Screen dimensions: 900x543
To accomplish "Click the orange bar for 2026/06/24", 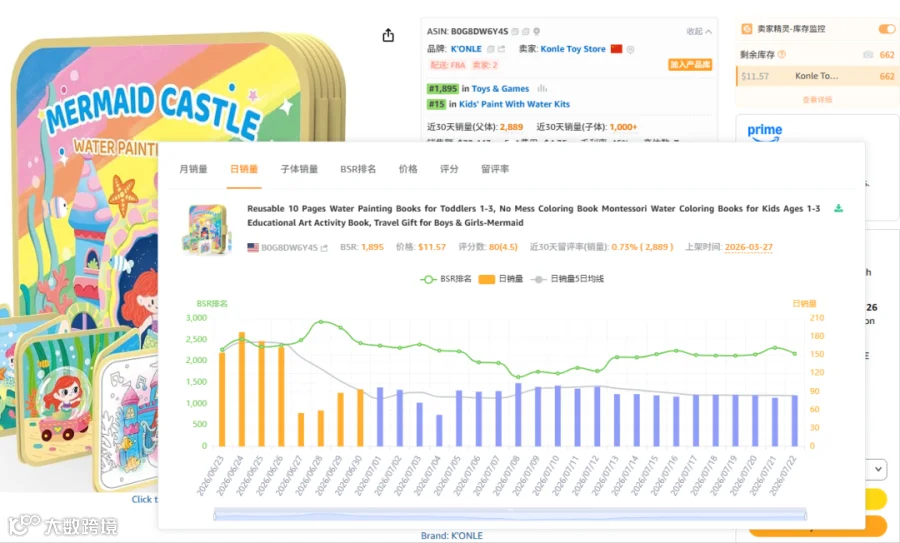I will [x=242, y=389].
